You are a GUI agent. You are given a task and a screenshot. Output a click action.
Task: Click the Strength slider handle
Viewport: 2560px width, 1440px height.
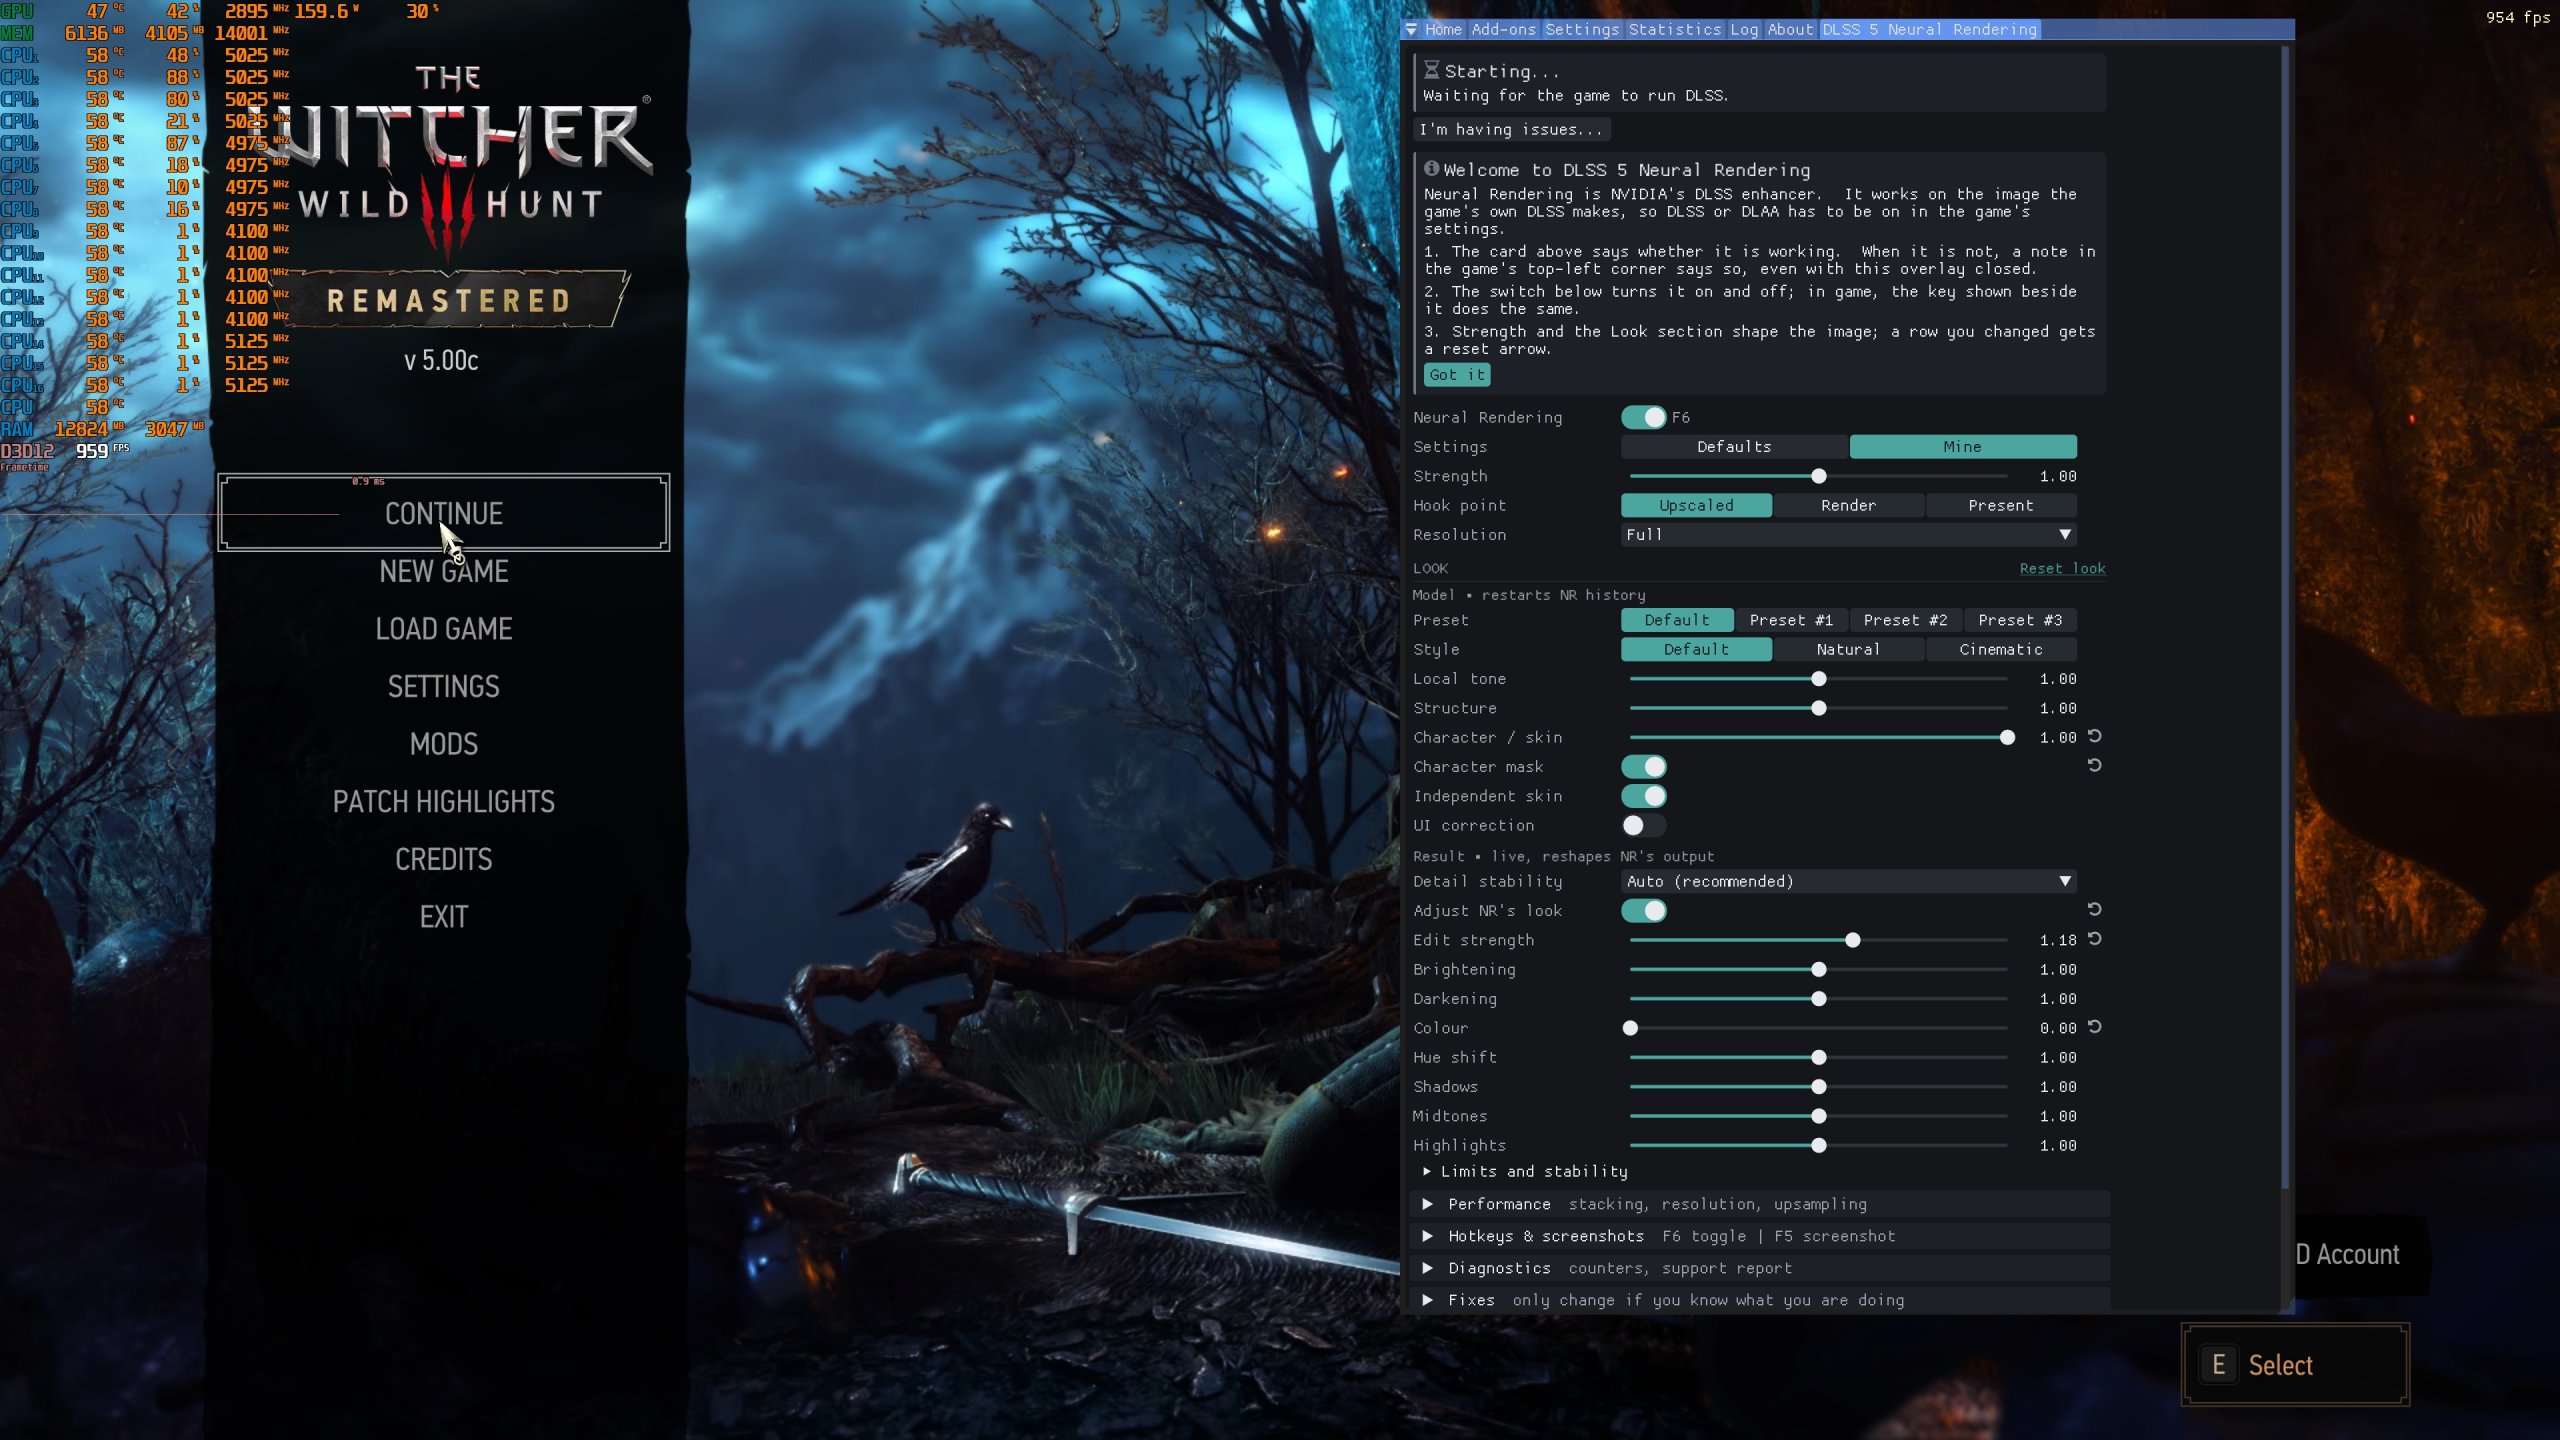coord(1819,476)
